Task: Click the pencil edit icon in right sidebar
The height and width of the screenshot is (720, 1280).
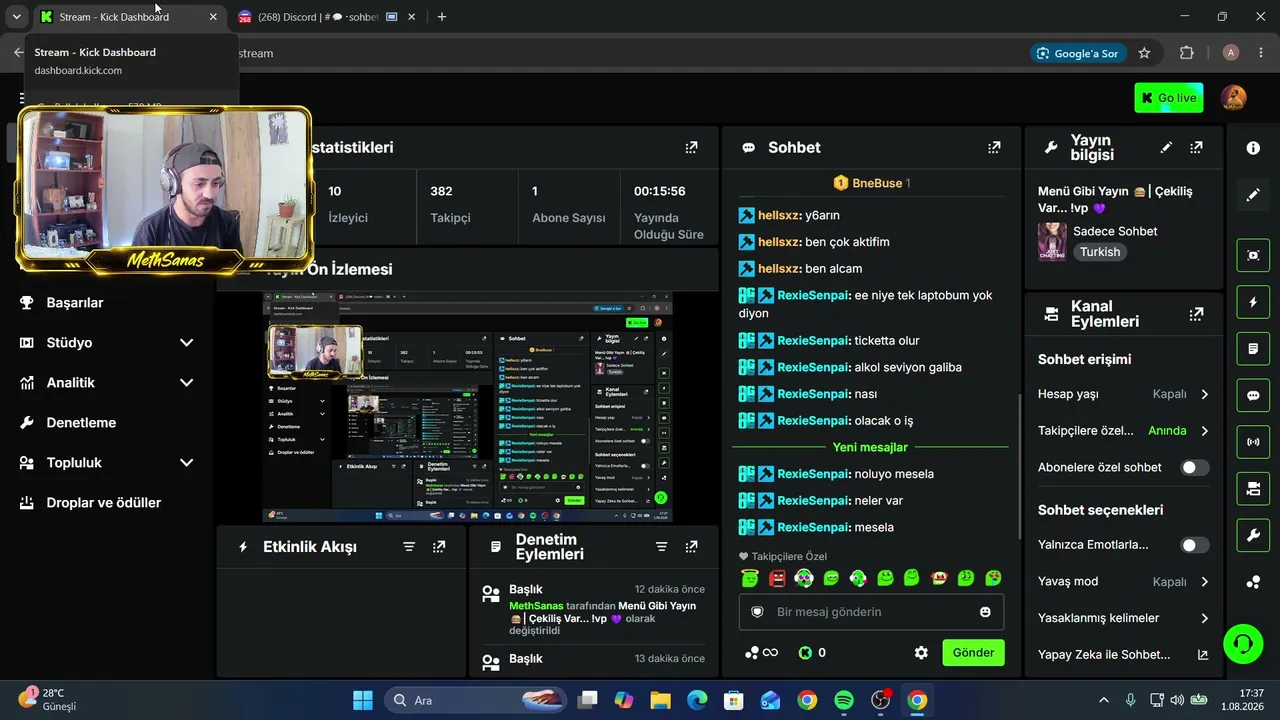Action: (1253, 195)
